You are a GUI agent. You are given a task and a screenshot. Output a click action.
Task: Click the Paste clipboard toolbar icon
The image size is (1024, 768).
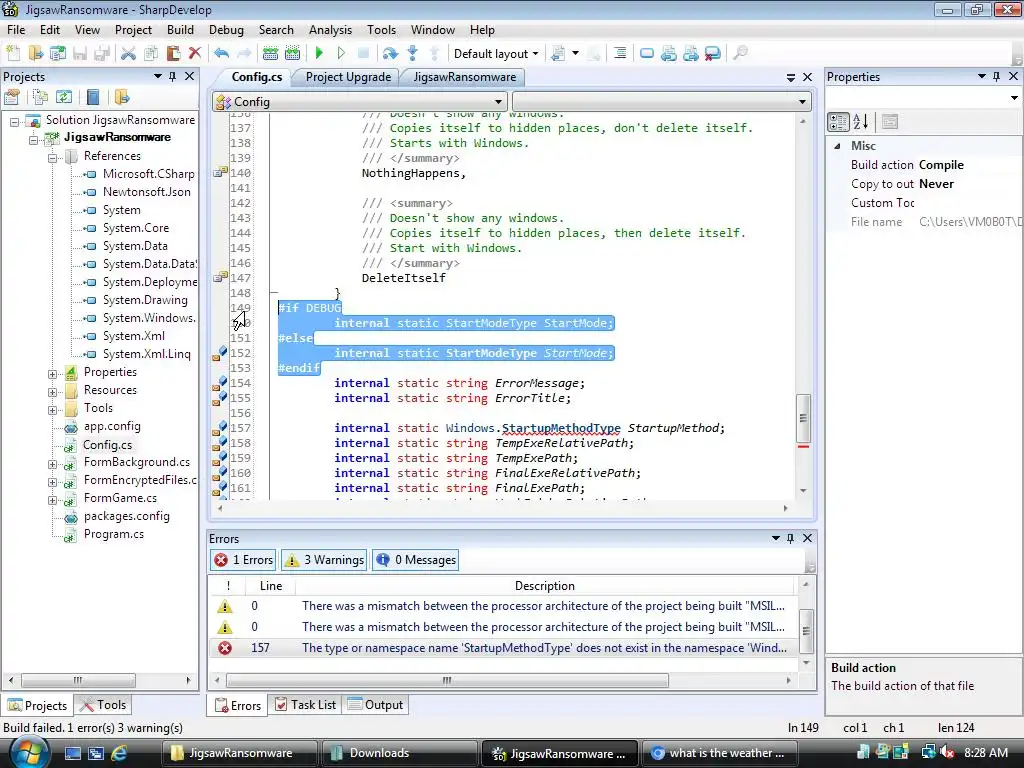pyautogui.click(x=173, y=54)
